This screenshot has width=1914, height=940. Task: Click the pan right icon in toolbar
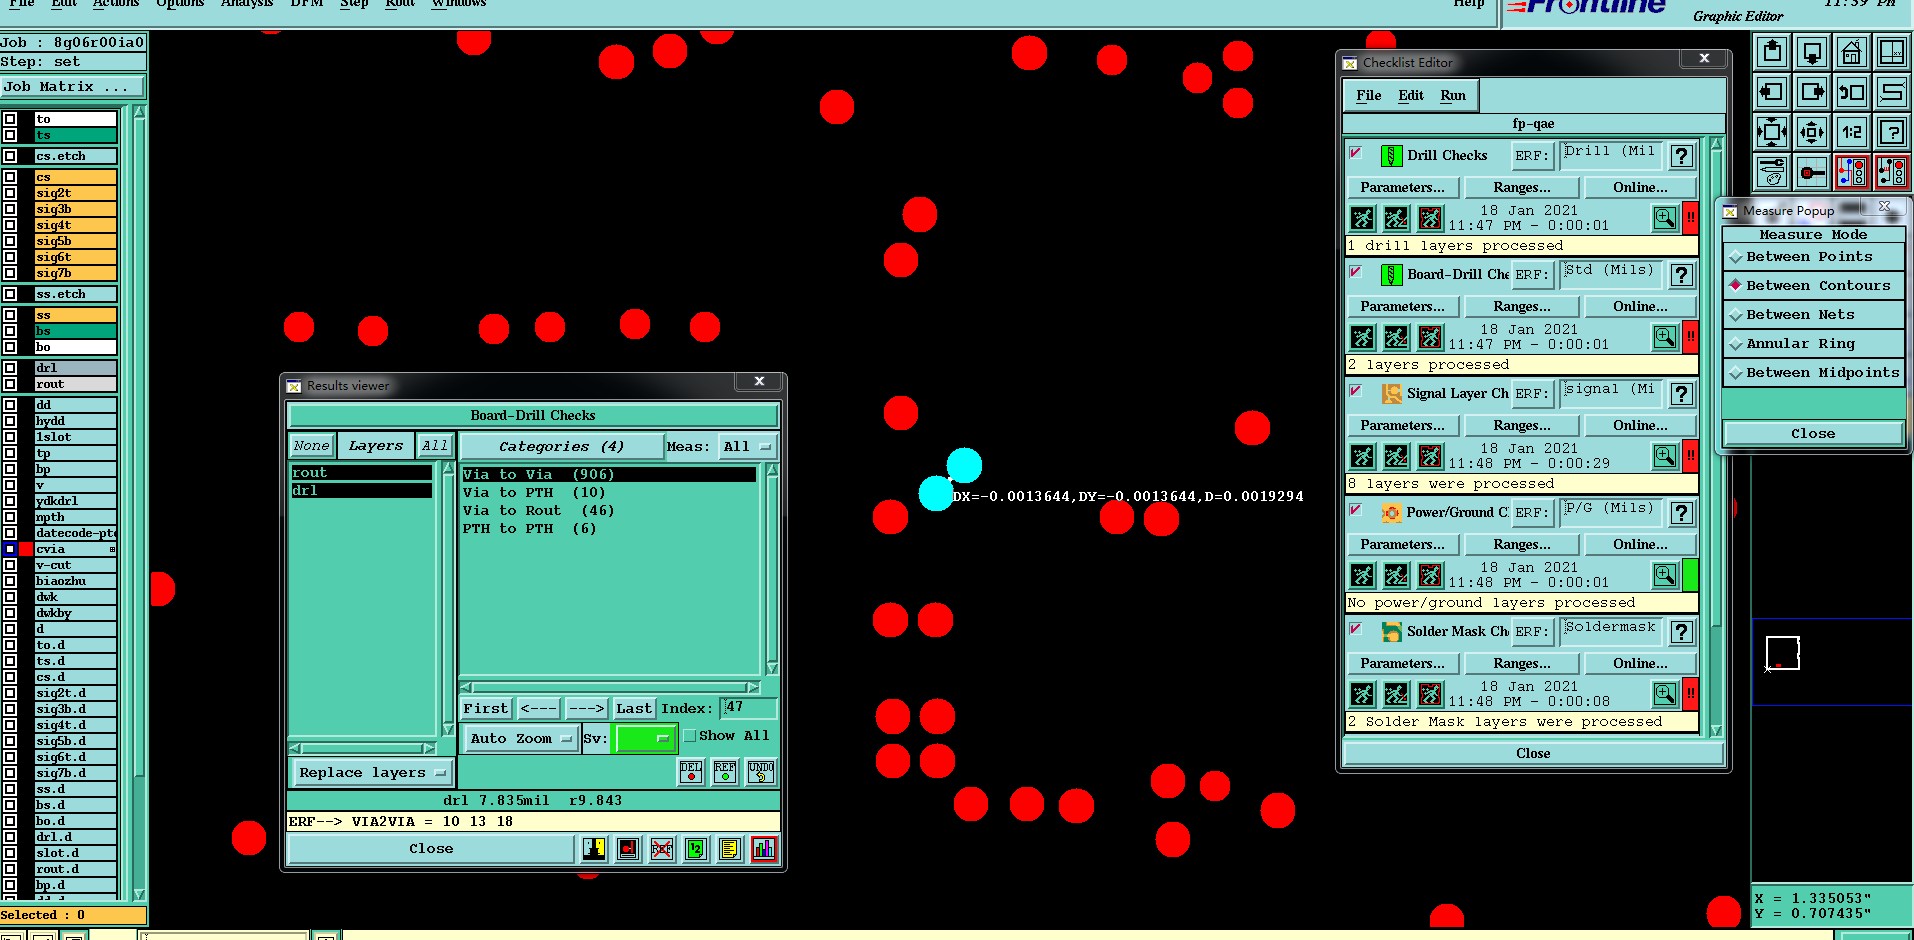[1811, 92]
